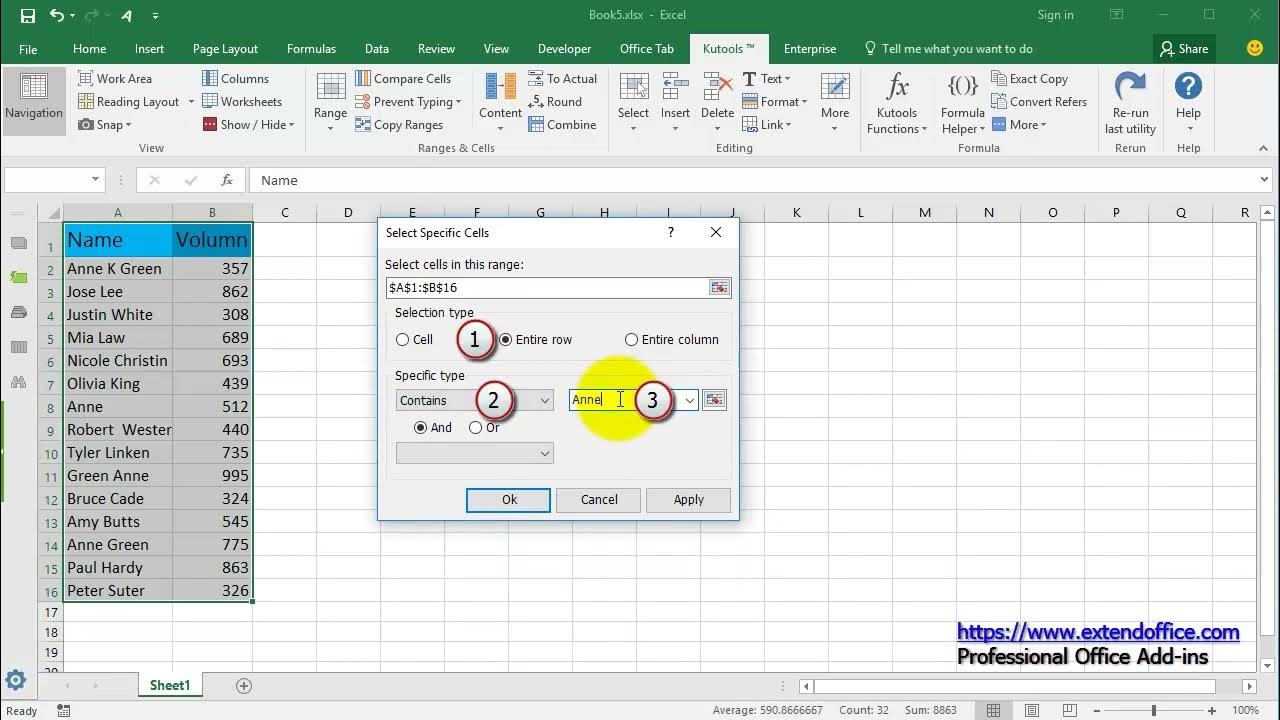Screen dimensions: 1280x720
Task: Switch to the Formulas tab
Action: click(311, 48)
